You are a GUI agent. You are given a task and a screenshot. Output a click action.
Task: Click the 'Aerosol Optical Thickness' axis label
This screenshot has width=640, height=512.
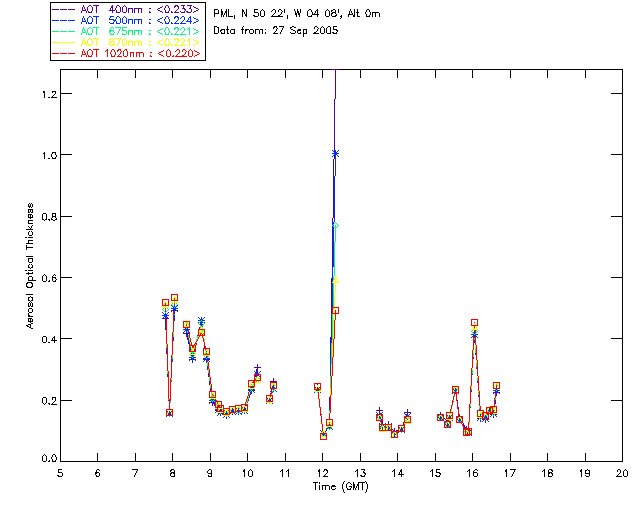(x=30, y=266)
